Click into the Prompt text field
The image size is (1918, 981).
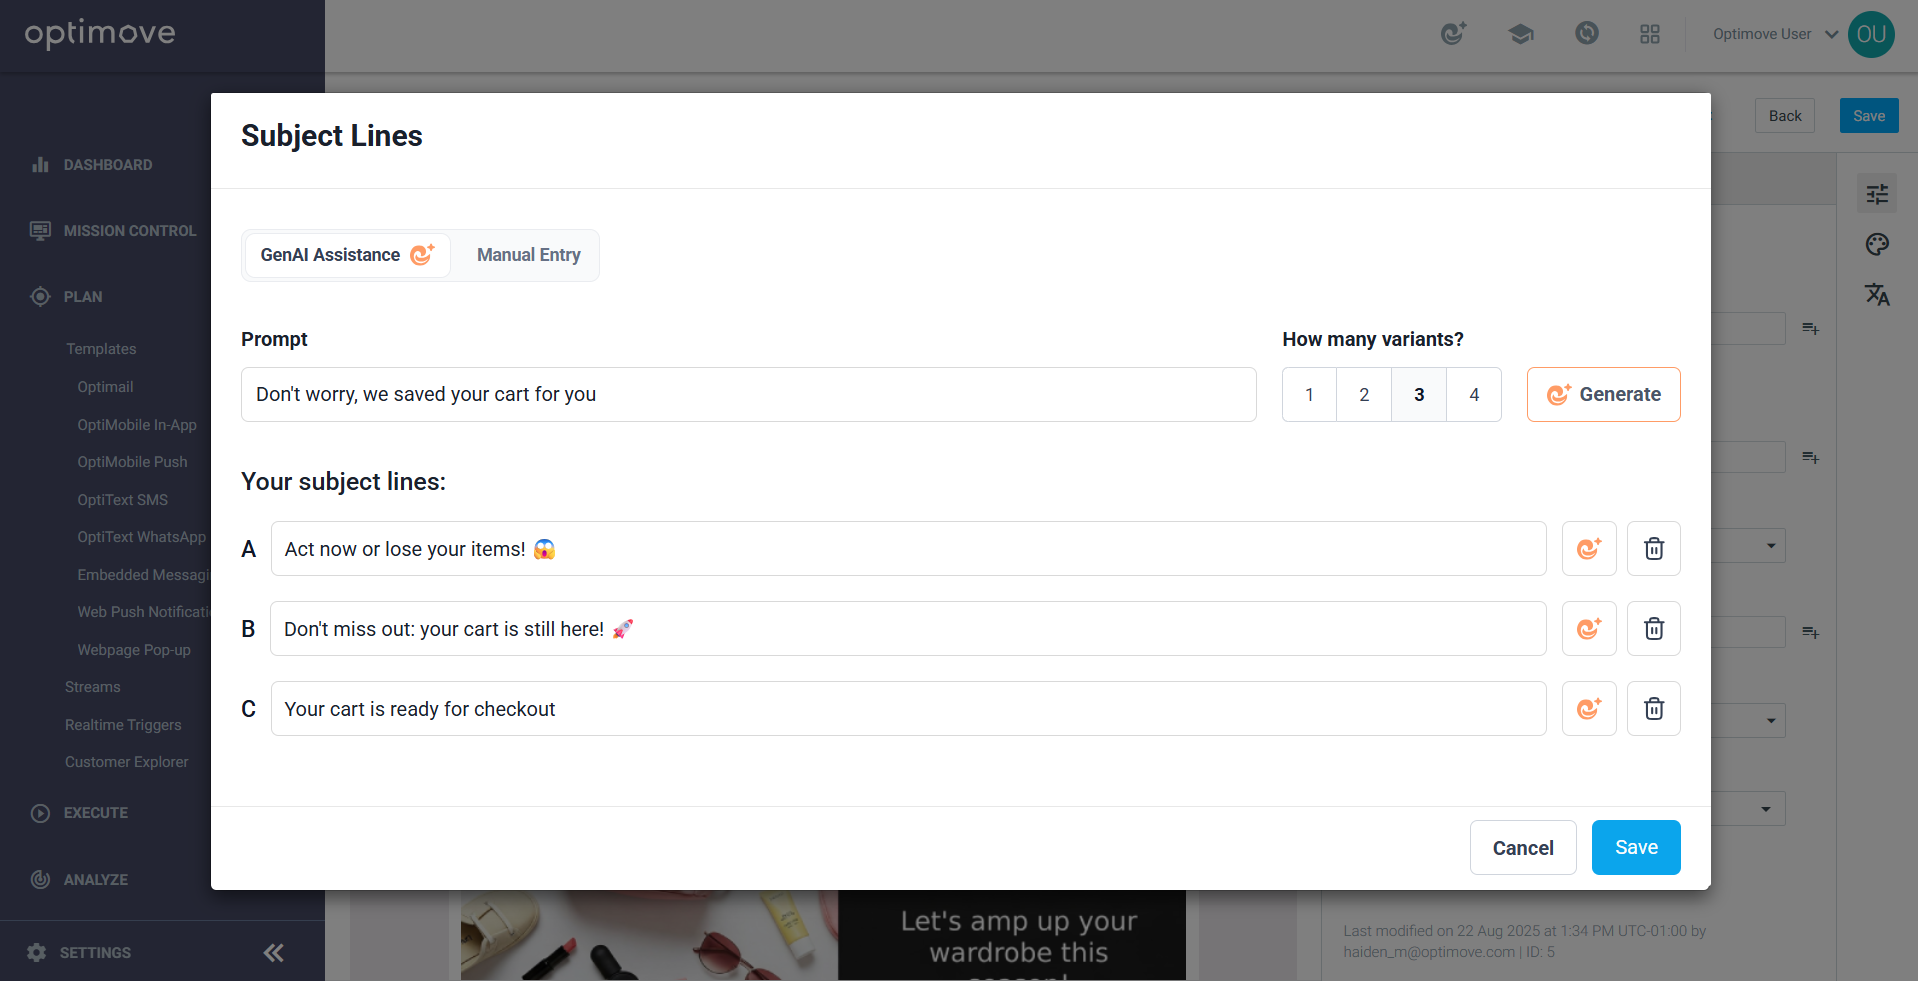[748, 395]
